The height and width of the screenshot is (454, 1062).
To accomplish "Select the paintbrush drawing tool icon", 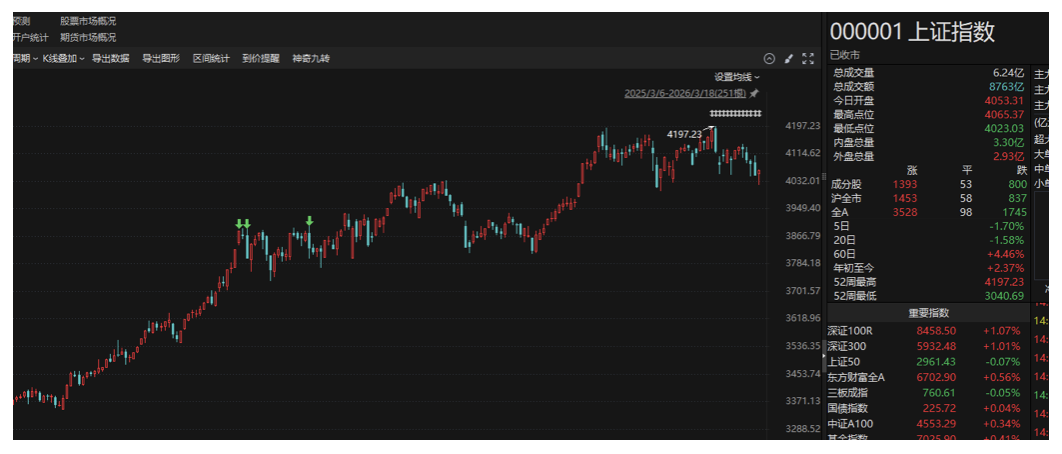I will coord(788,59).
